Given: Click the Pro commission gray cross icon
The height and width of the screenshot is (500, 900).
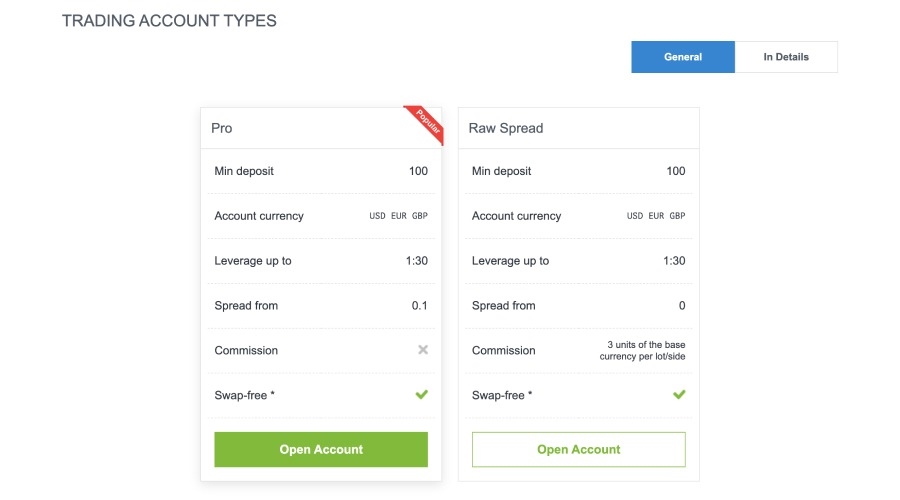Looking at the screenshot, I should tap(422, 350).
